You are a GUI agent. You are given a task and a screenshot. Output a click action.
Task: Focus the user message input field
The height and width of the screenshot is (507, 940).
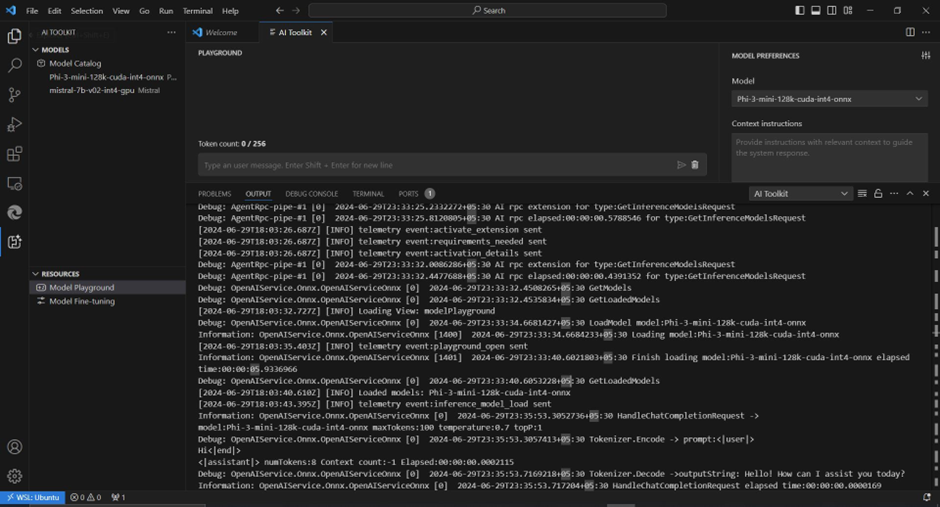pyautogui.click(x=436, y=165)
